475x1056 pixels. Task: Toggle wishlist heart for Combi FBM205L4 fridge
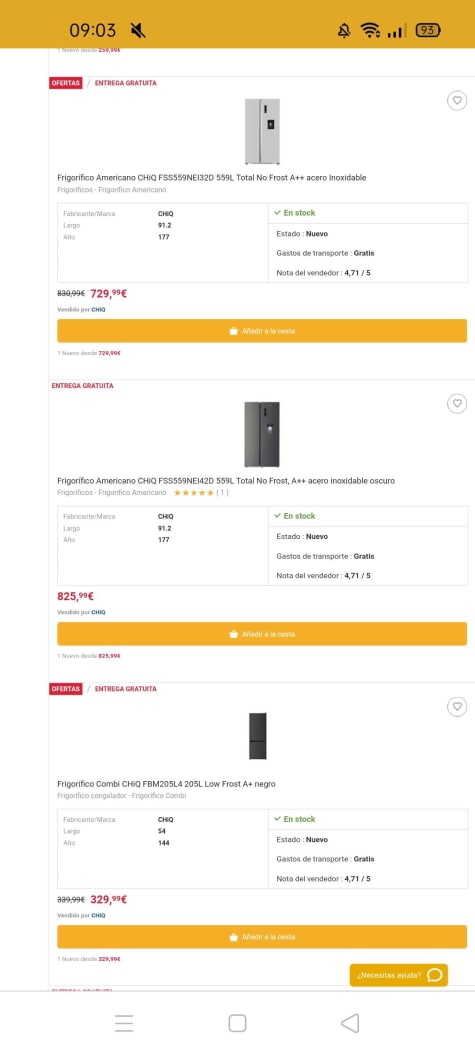pyautogui.click(x=457, y=706)
